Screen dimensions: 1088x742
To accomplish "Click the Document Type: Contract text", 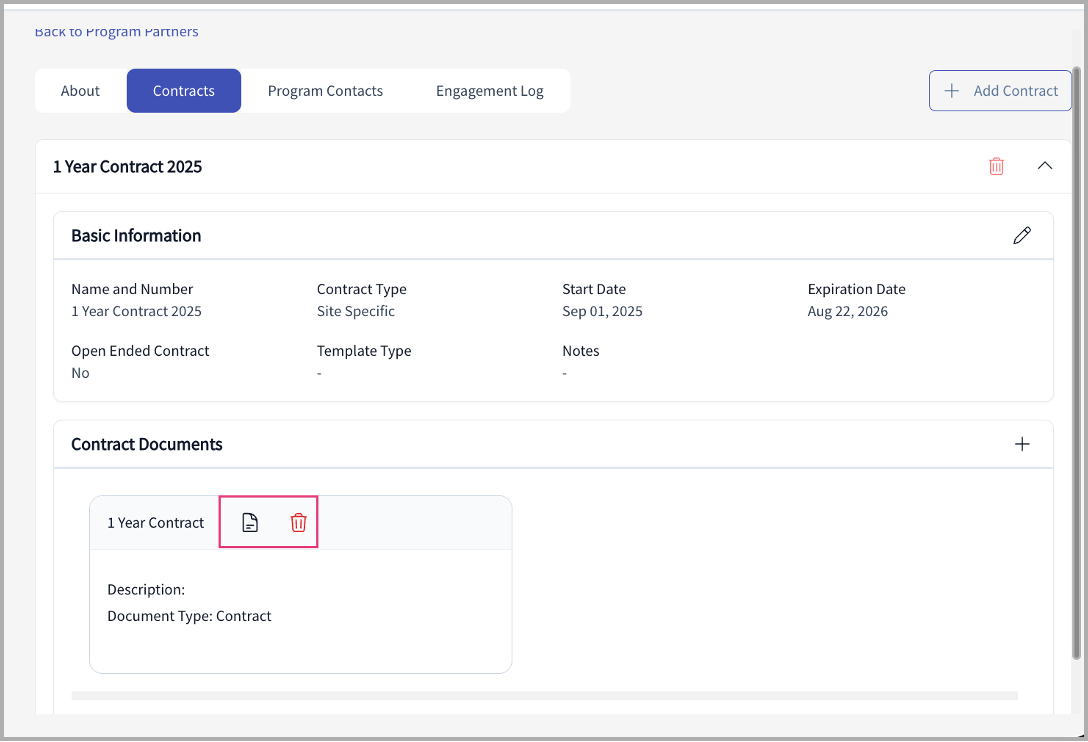I will click(x=189, y=616).
